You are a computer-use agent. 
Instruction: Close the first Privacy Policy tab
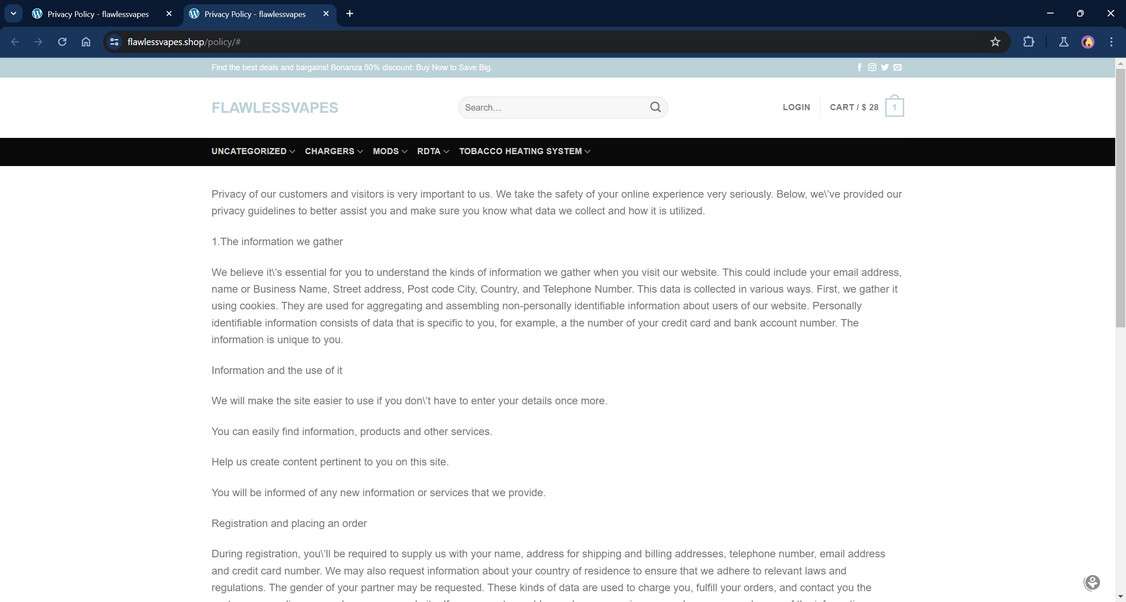(x=169, y=14)
